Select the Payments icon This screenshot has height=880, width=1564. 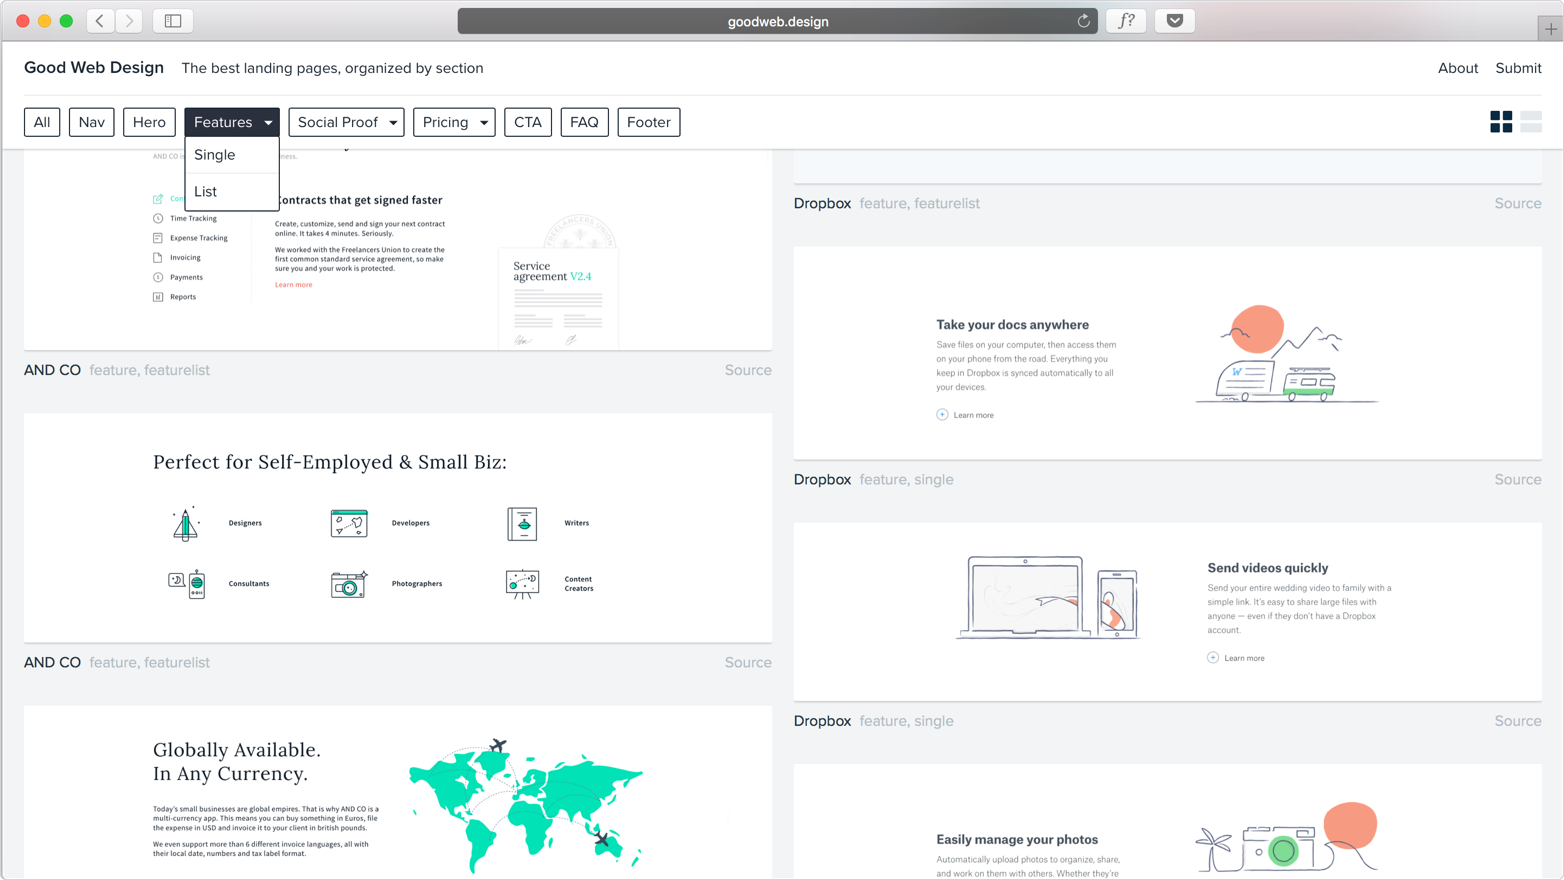click(158, 277)
